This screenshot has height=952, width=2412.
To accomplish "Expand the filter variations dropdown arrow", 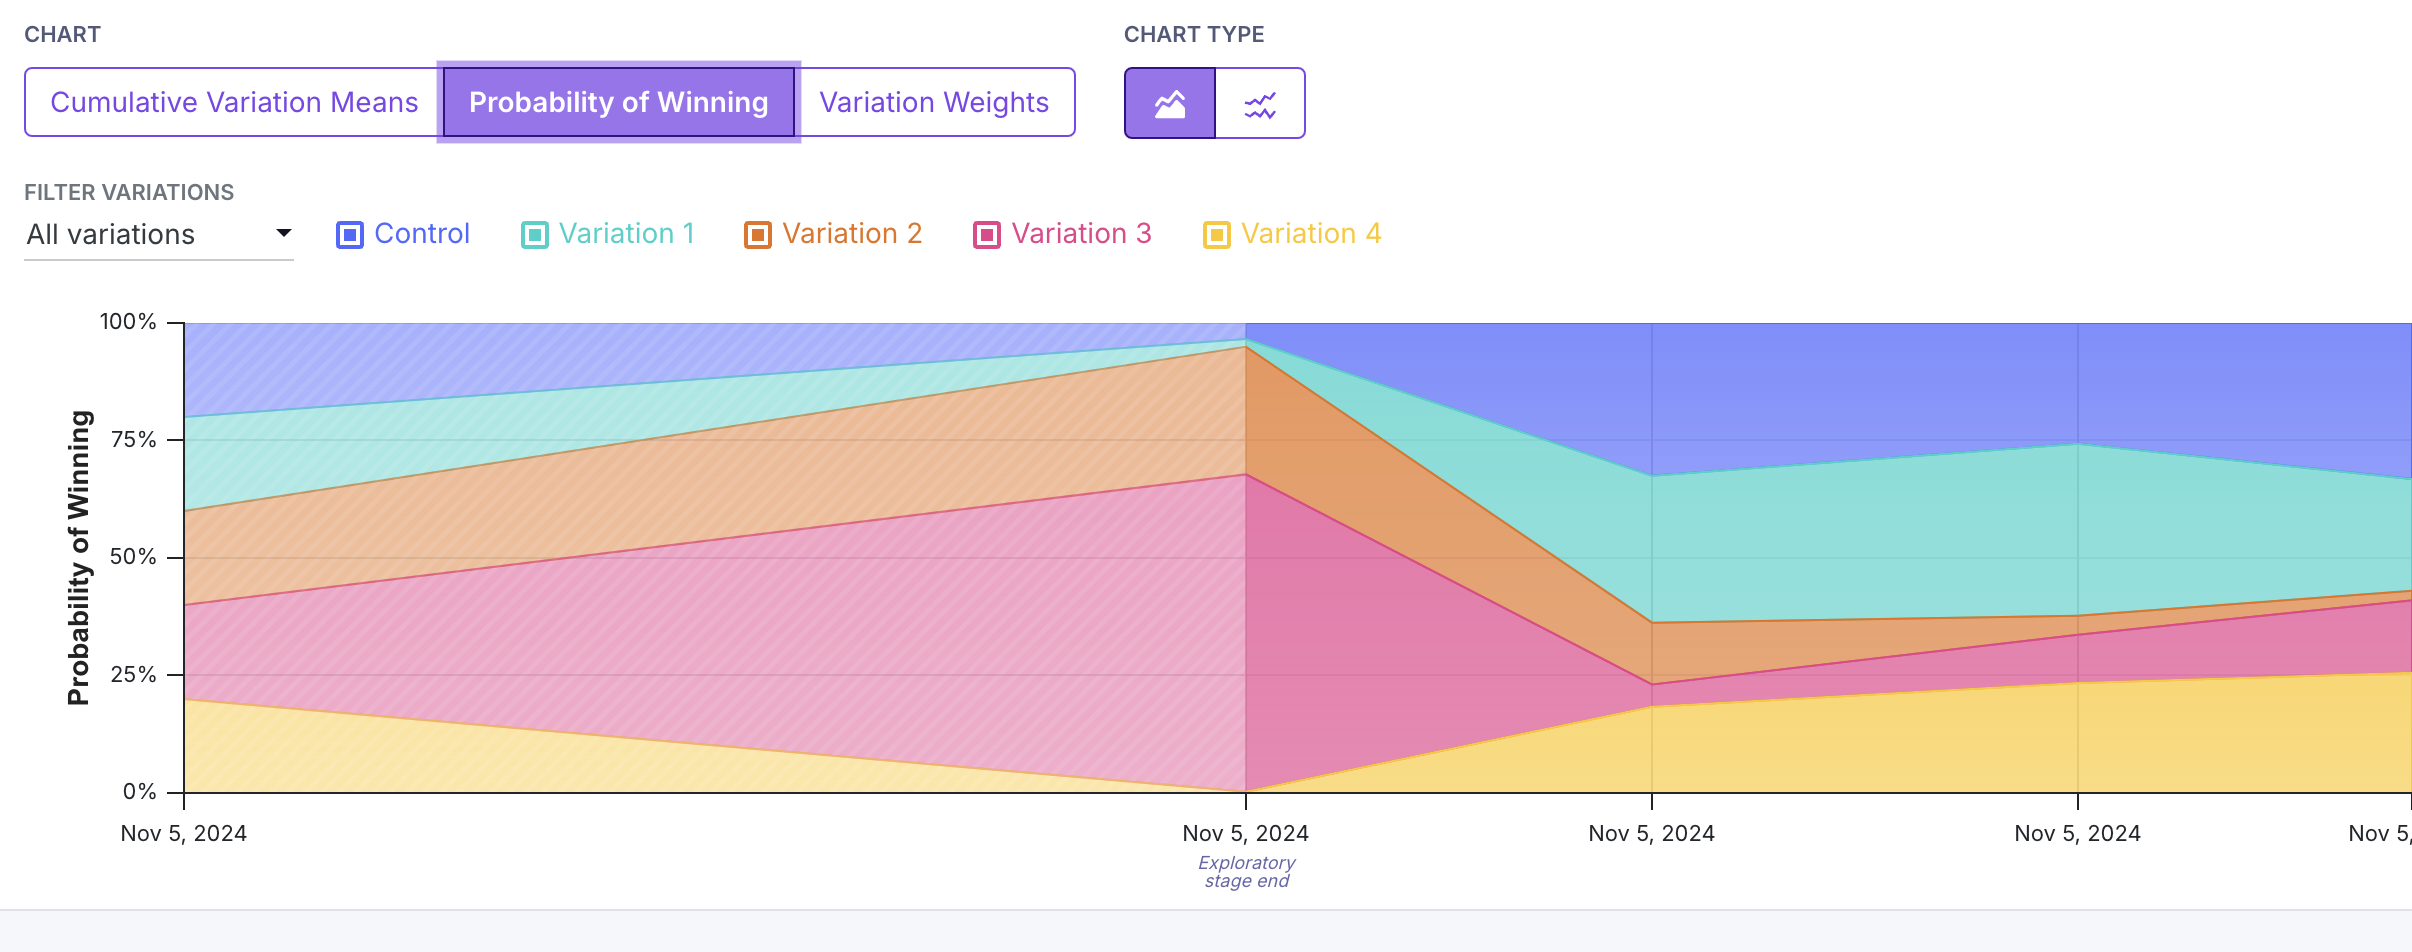I will click(x=284, y=233).
